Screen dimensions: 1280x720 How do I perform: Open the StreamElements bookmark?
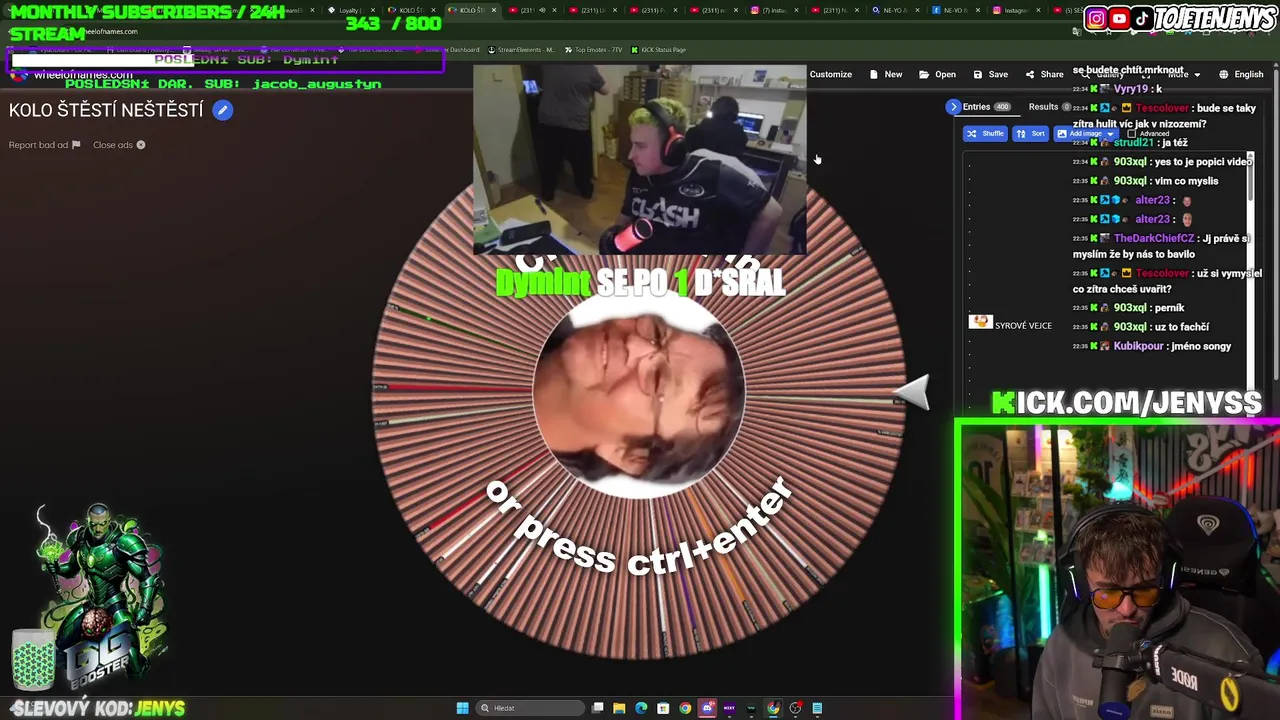coord(522,50)
